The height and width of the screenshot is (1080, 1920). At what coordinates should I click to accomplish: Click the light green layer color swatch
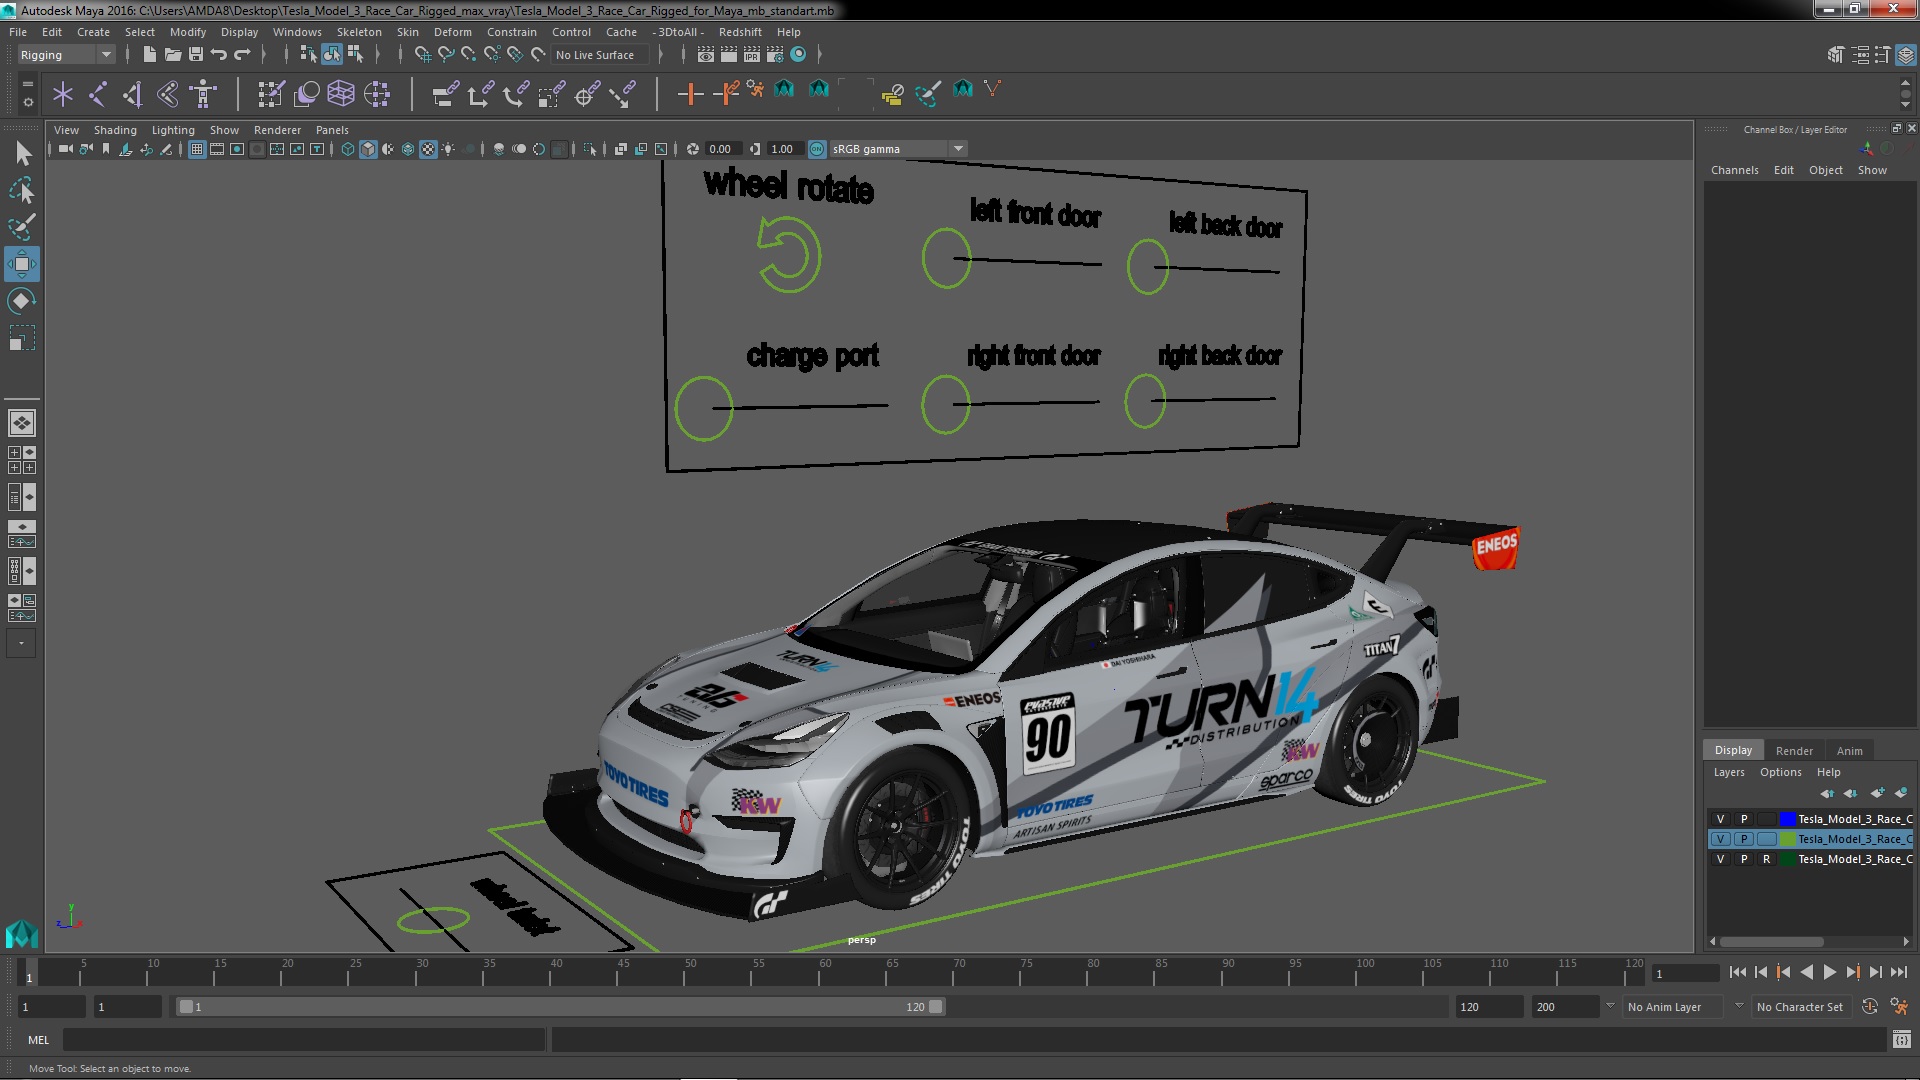(1787, 839)
